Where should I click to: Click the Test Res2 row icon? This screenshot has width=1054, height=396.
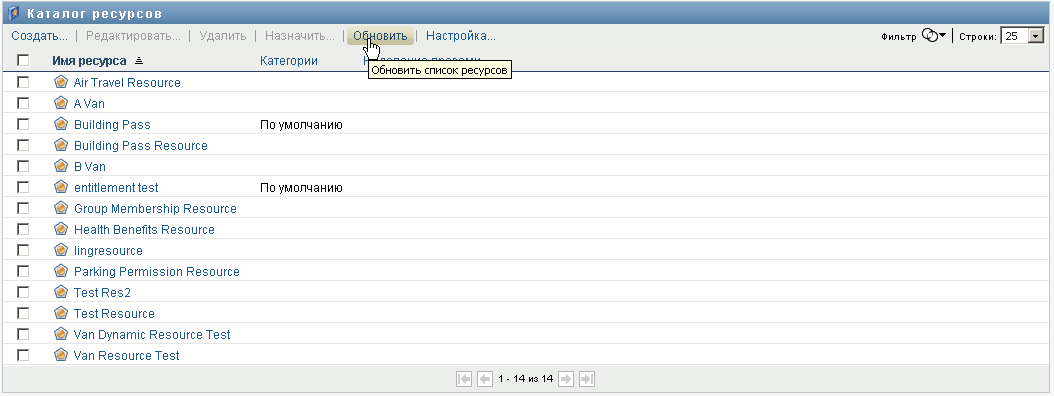point(61,292)
